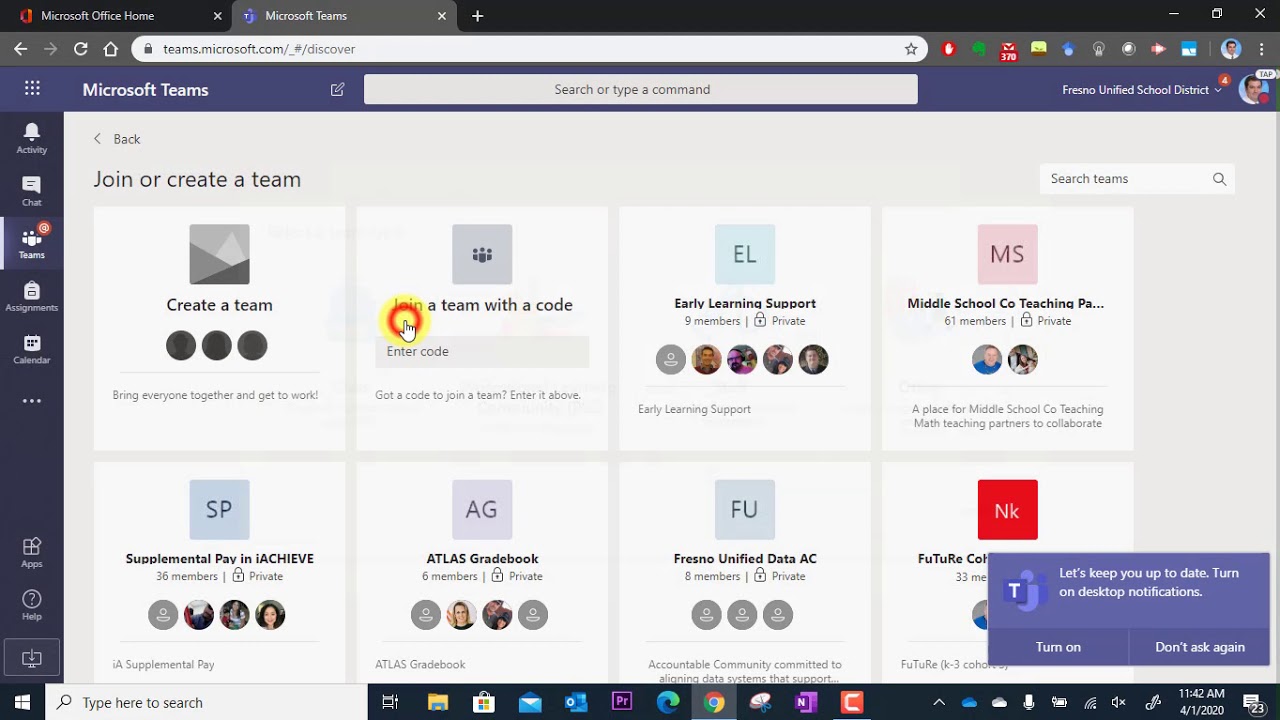Open the Chat section

[31, 191]
